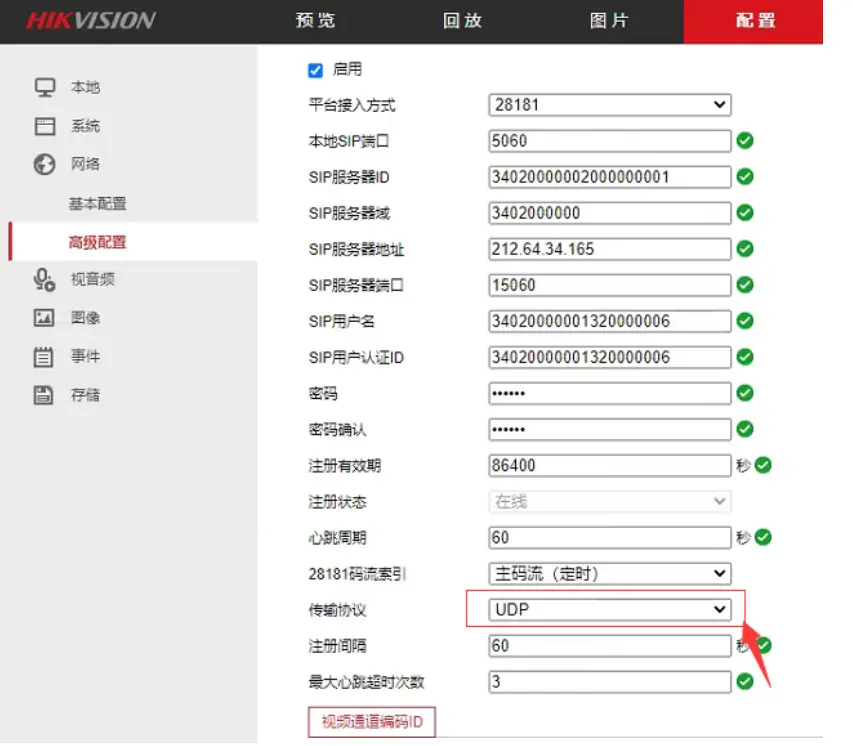Click the picture icon beside 图像

[x=44, y=318]
